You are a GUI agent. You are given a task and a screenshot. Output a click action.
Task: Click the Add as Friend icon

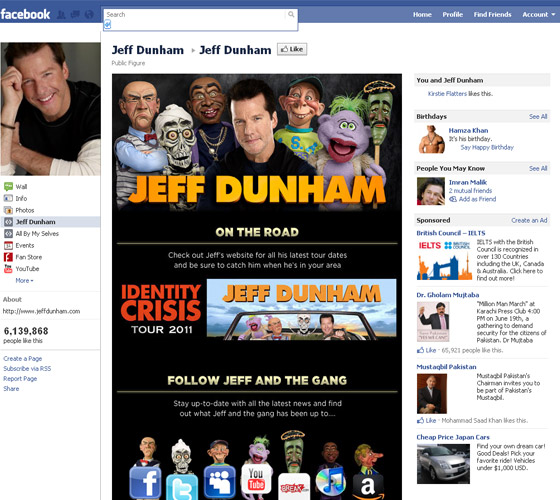click(x=453, y=199)
